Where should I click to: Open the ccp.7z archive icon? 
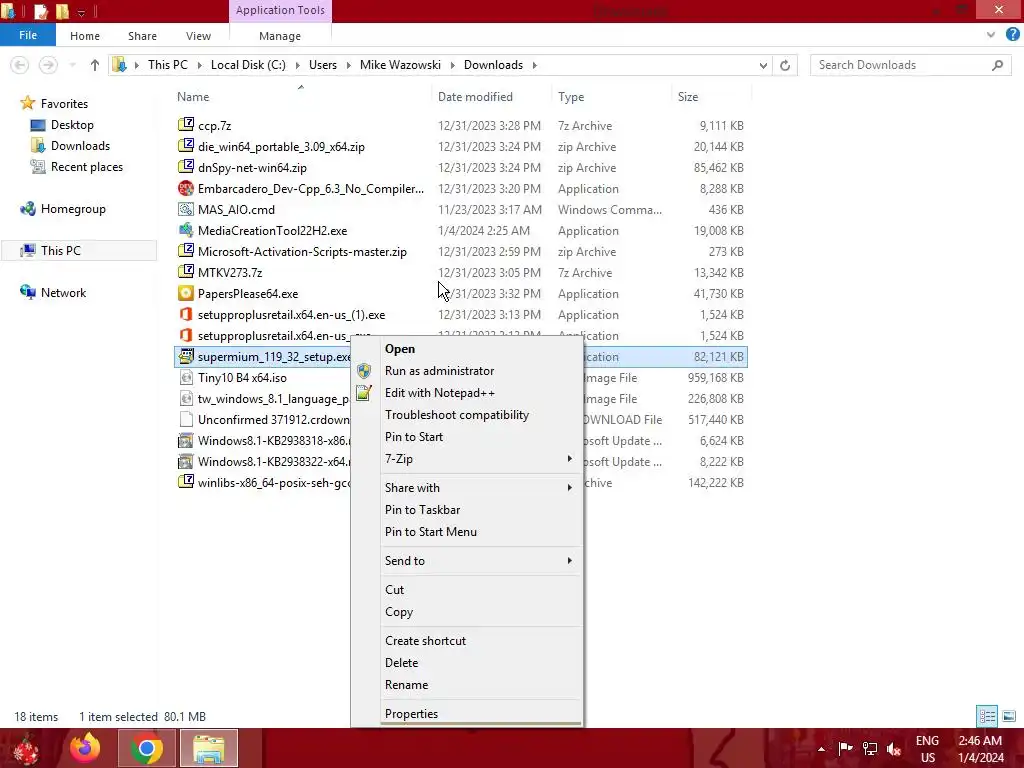click(186, 124)
